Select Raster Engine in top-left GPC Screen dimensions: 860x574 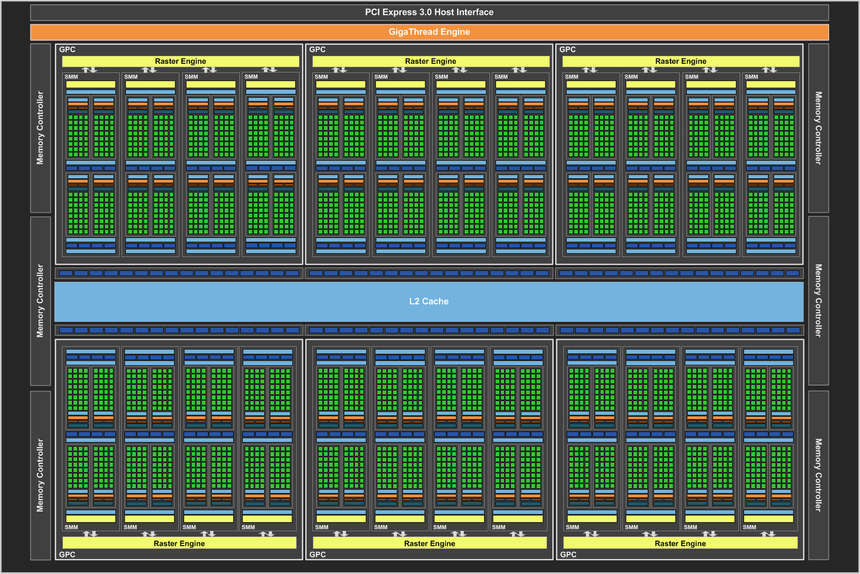tap(180, 61)
